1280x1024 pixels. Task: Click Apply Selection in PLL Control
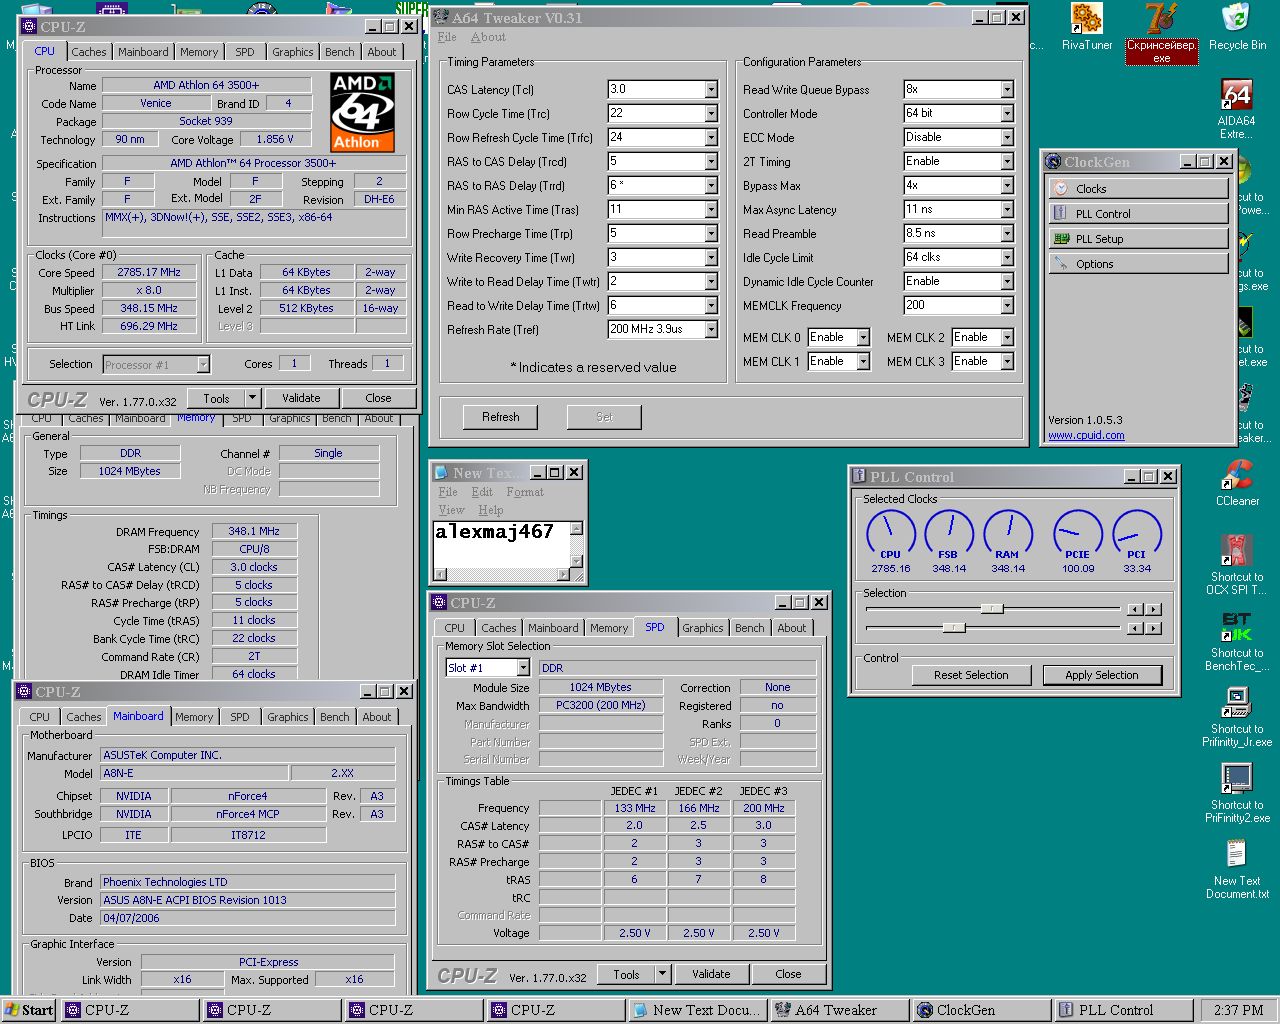tap(1102, 675)
